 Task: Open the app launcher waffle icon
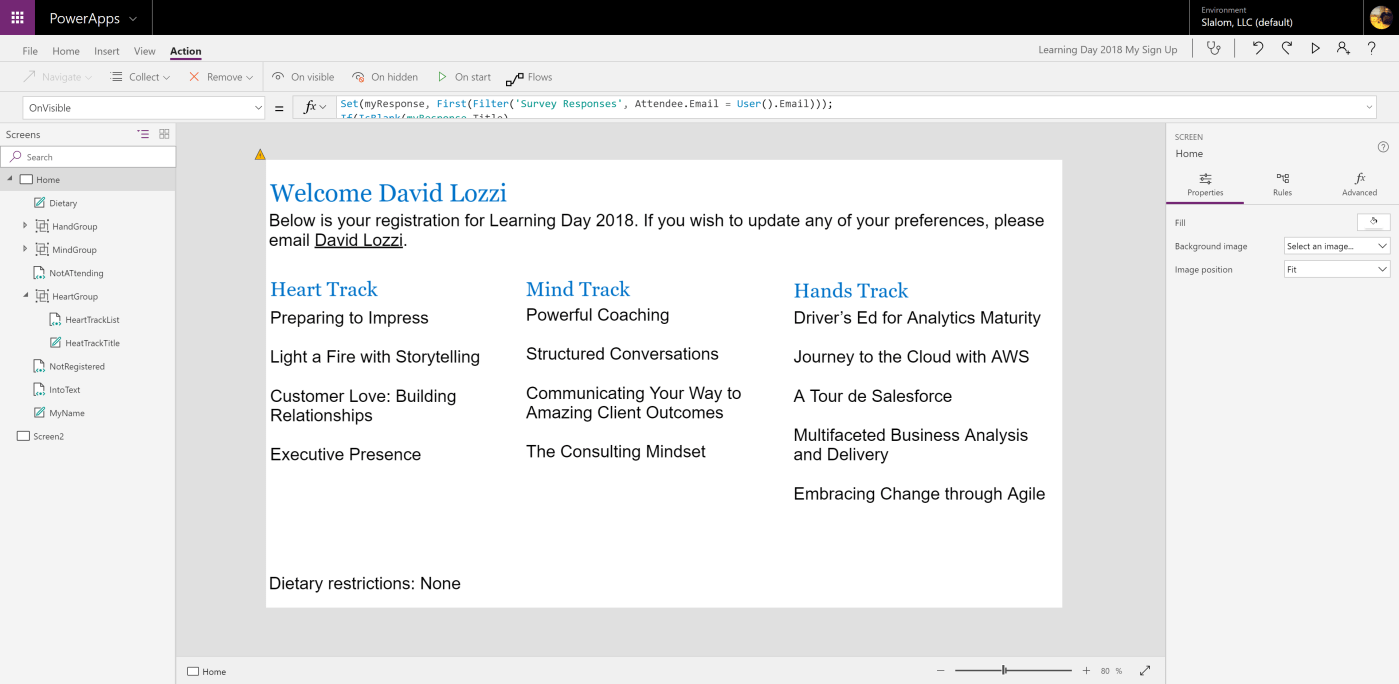coord(17,18)
